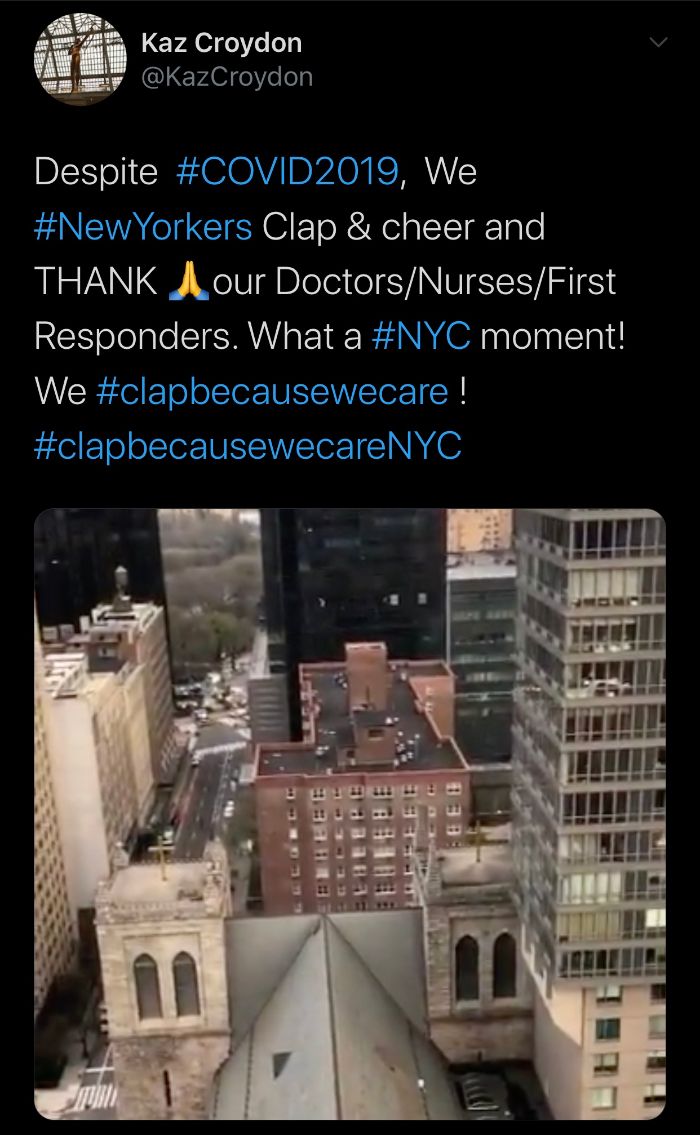The image size is (700, 1135).
Task: Open Kaz Croydon's profile avatar
Action: click(x=80, y=59)
